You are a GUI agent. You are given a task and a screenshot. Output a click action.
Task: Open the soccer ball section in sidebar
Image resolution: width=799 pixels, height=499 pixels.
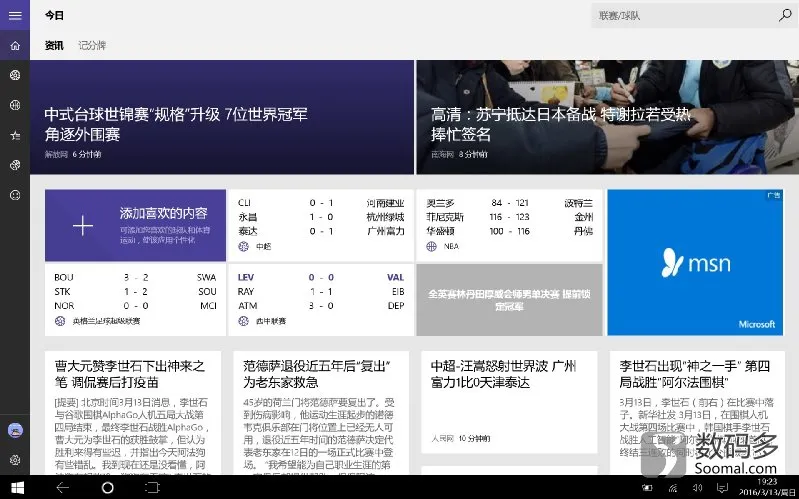tap(15, 75)
